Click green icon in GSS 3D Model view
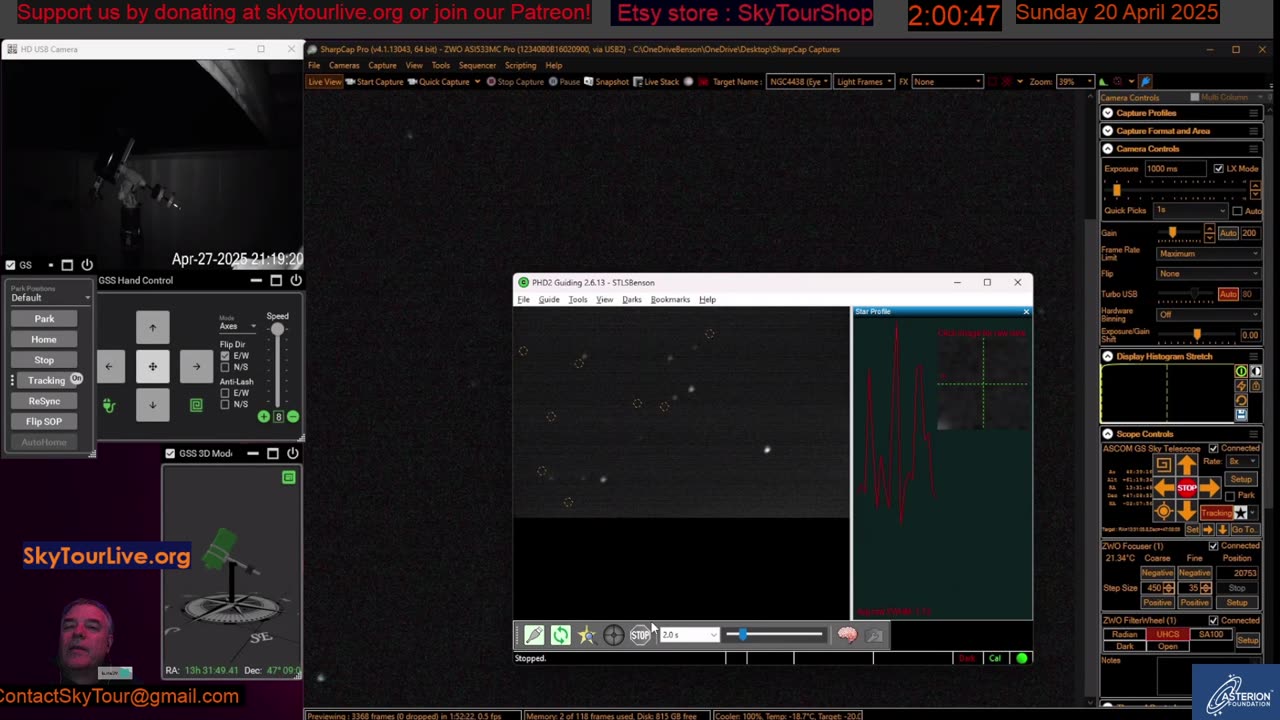1280x720 pixels. click(x=288, y=478)
